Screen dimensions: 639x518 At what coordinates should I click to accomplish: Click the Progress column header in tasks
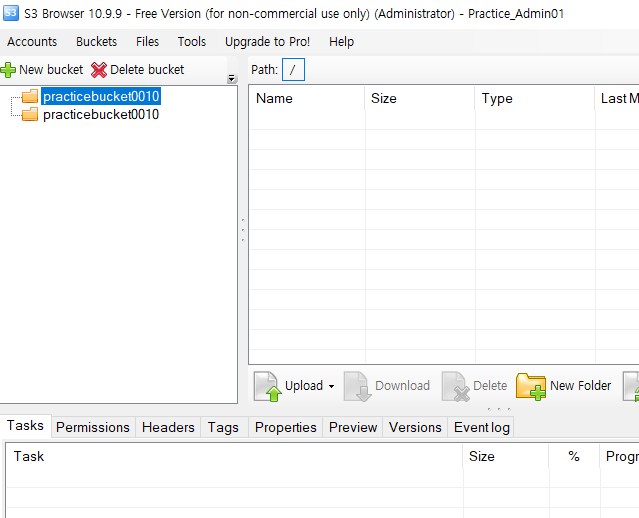point(619,456)
